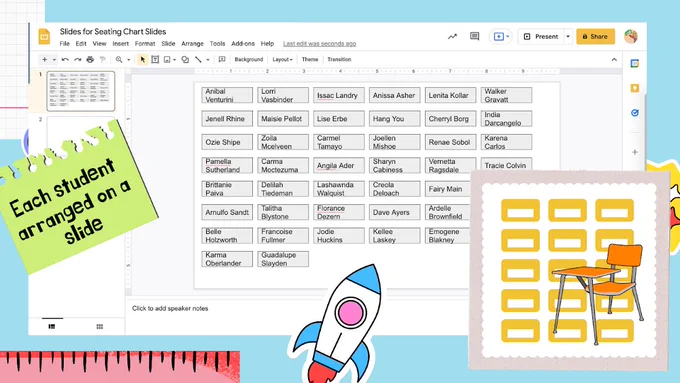680x383 pixels.
Task: Select the Maisie Pellot name box
Action: [283, 119]
